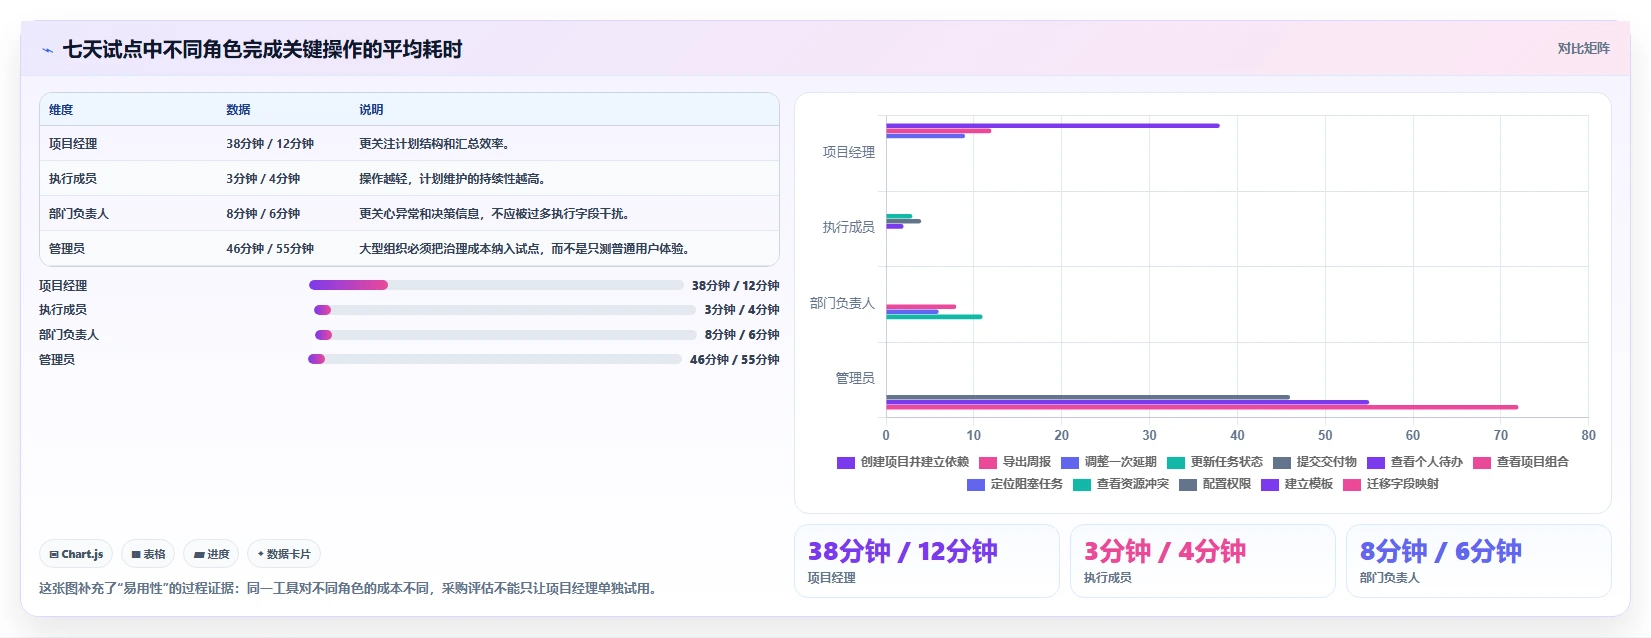Click note 更关心异常和决策信息

pyautogui.click(x=497, y=214)
